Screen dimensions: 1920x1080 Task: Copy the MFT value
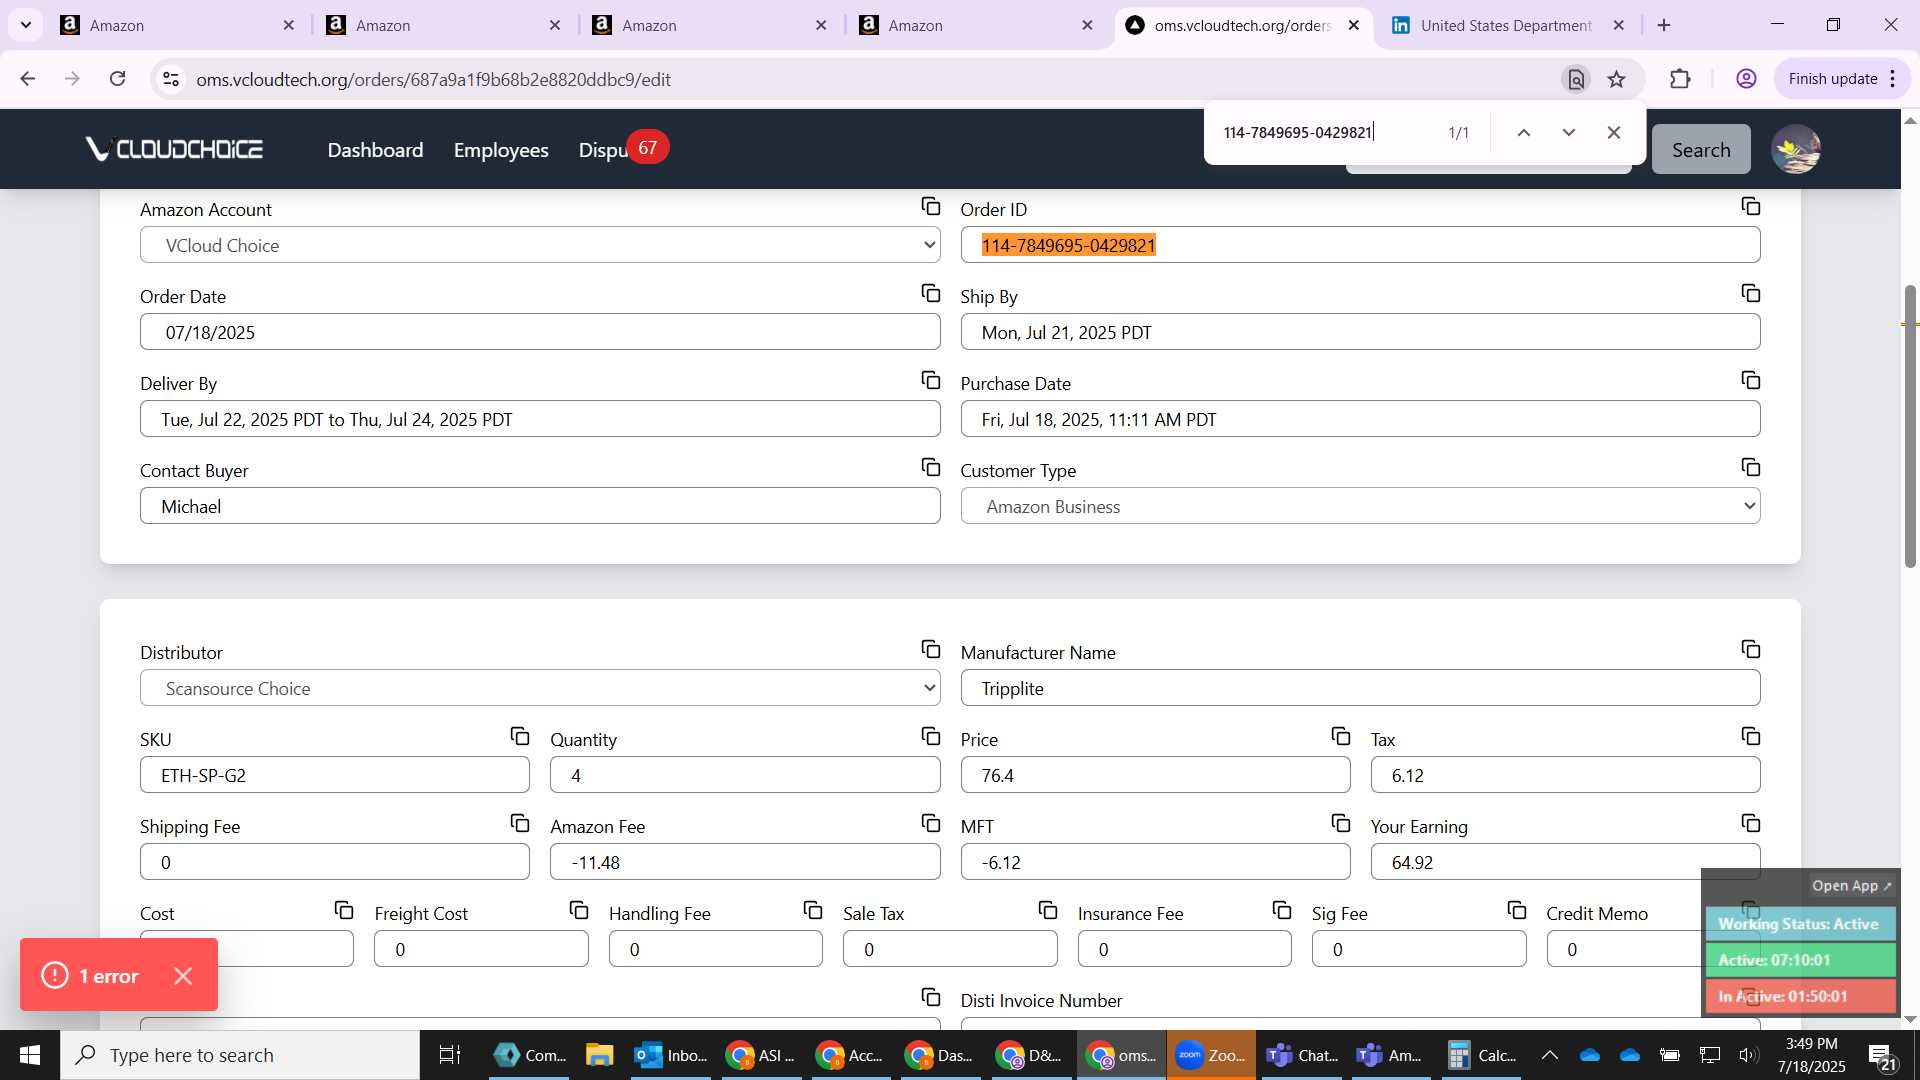coord(1340,823)
